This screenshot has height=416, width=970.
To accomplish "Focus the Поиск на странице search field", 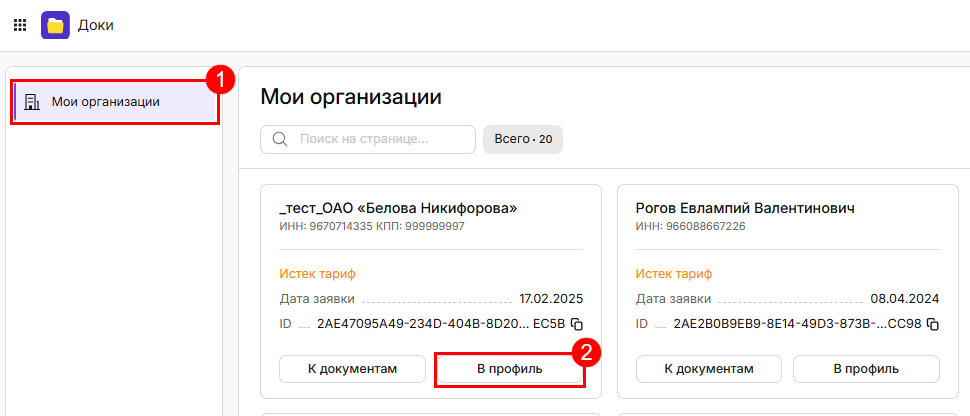I will click(380, 139).
